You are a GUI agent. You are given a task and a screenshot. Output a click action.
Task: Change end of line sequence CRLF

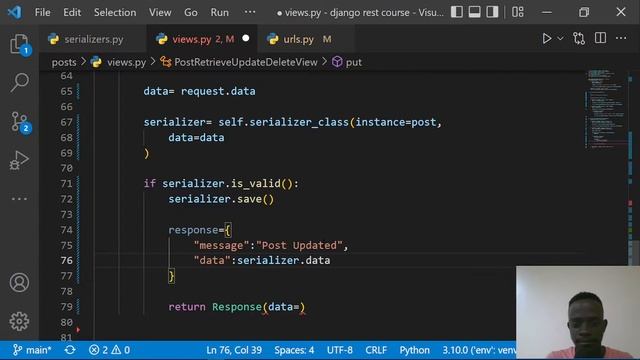tap(376, 350)
